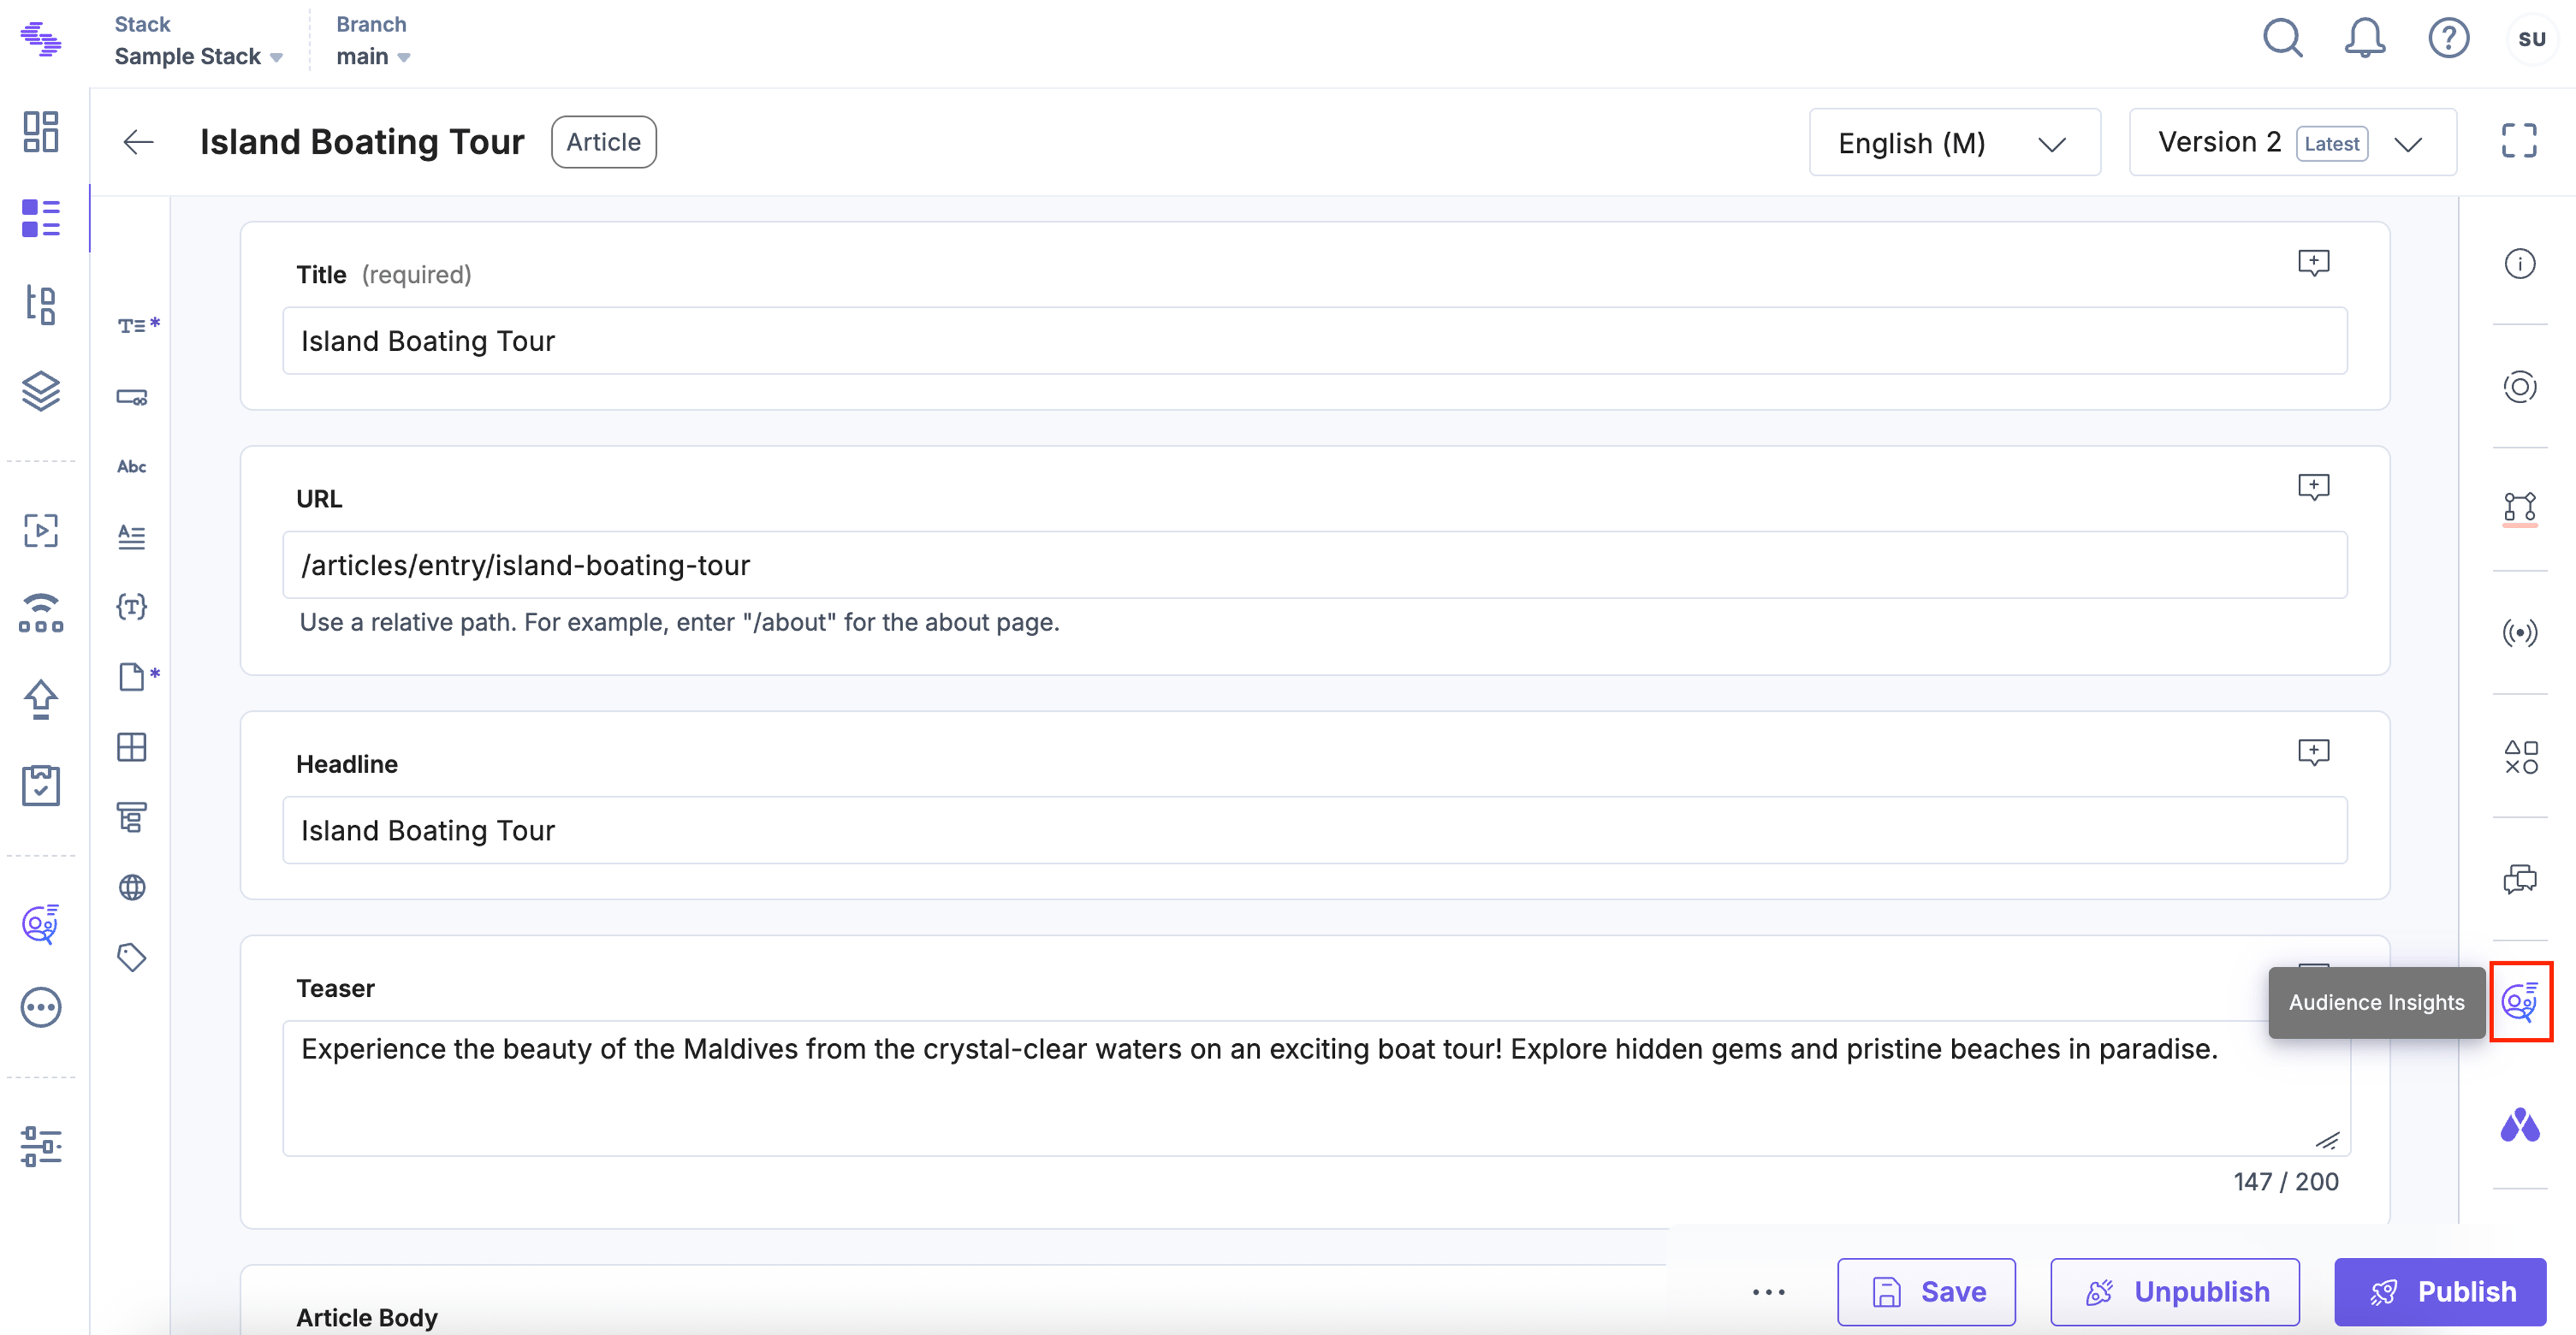
Task: Jump to grid field outline icon
Action: coord(132,747)
